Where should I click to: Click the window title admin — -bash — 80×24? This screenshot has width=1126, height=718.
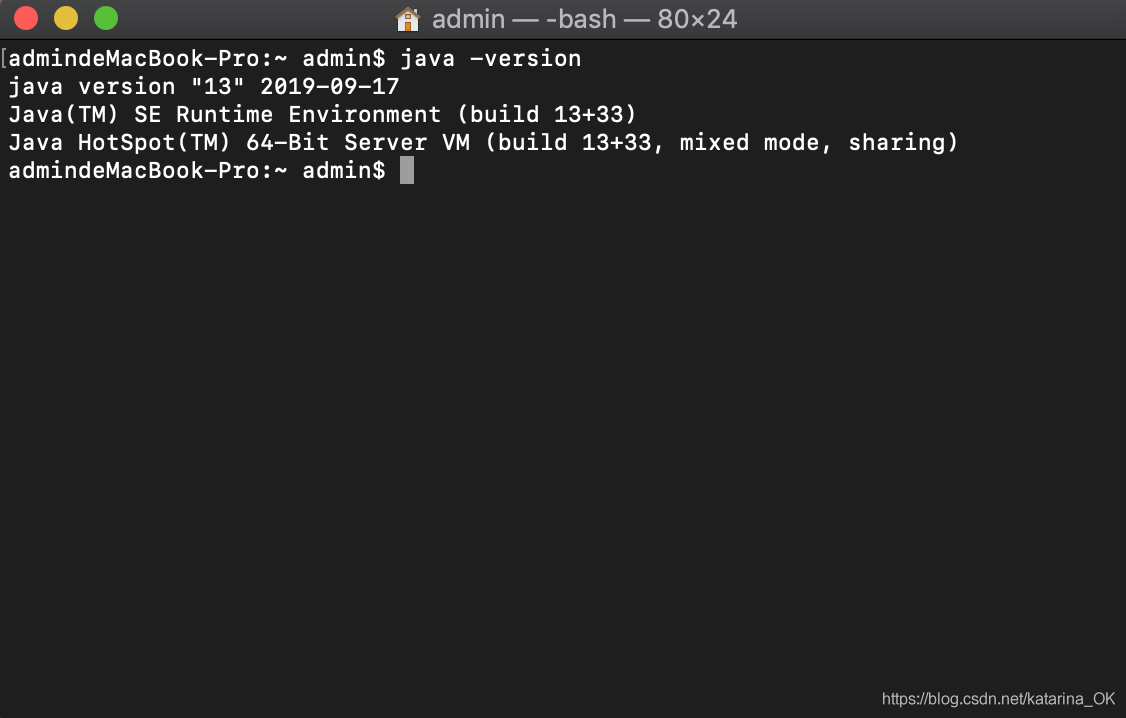[584, 19]
